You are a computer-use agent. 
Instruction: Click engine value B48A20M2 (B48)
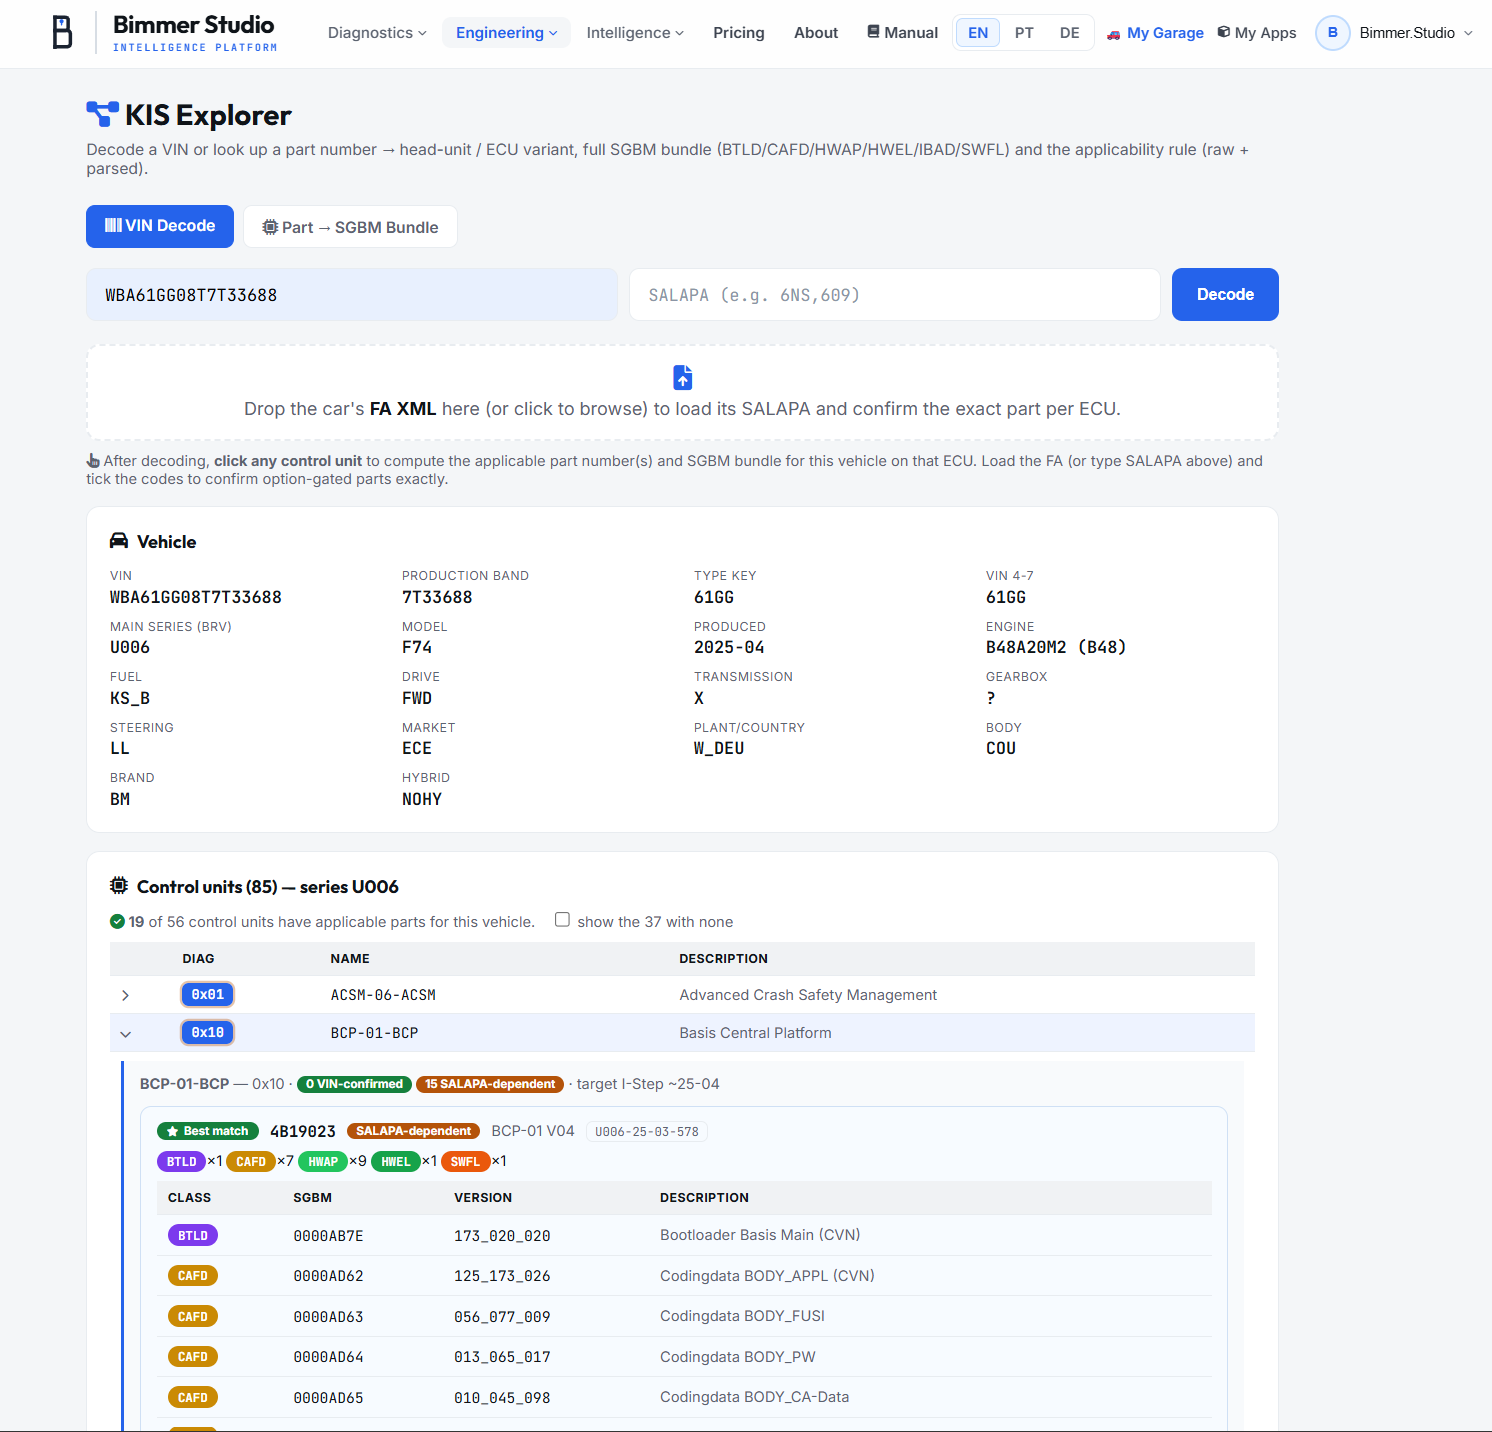(x=1056, y=648)
